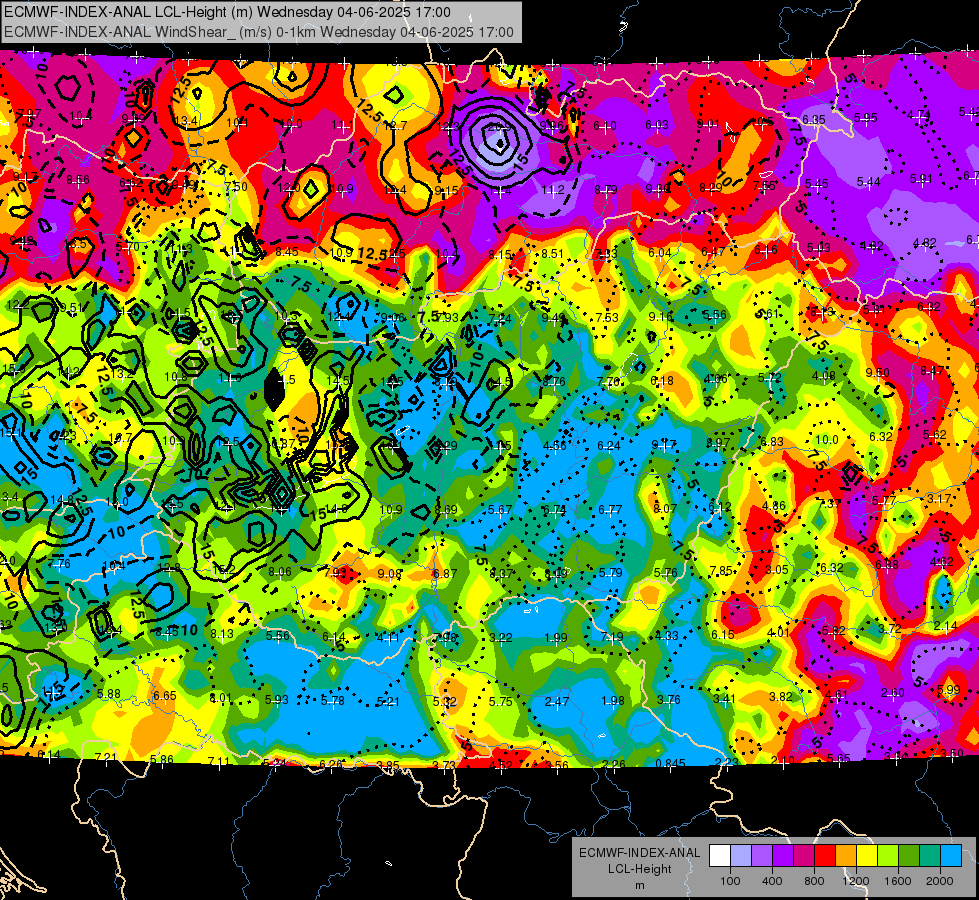979x900 pixels.
Task: Click the wind shear value 2.60
Action: 892,693
